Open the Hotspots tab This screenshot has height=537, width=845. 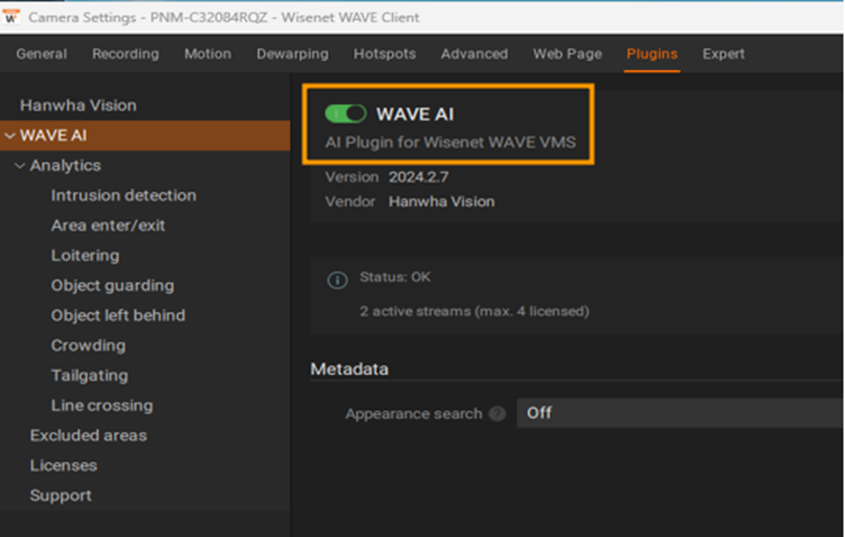[385, 54]
